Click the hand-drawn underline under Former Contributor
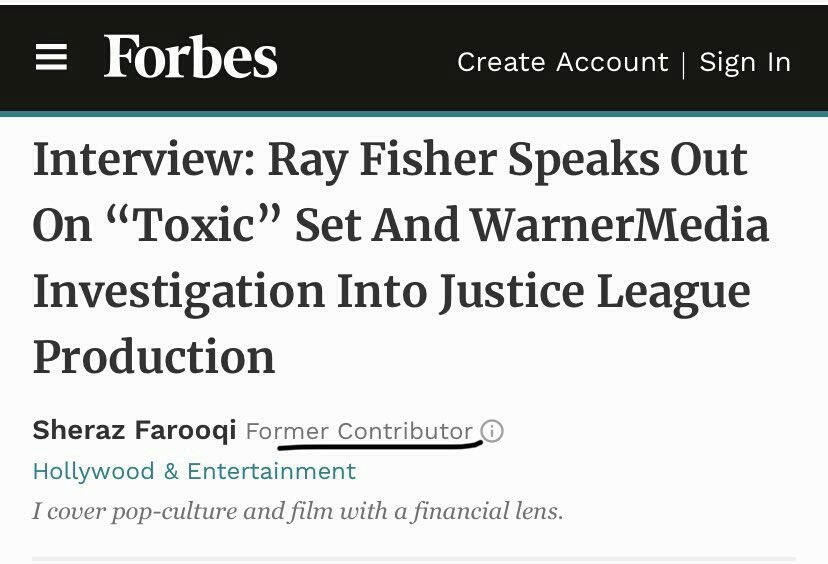This screenshot has width=828, height=564. [x=380, y=447]
